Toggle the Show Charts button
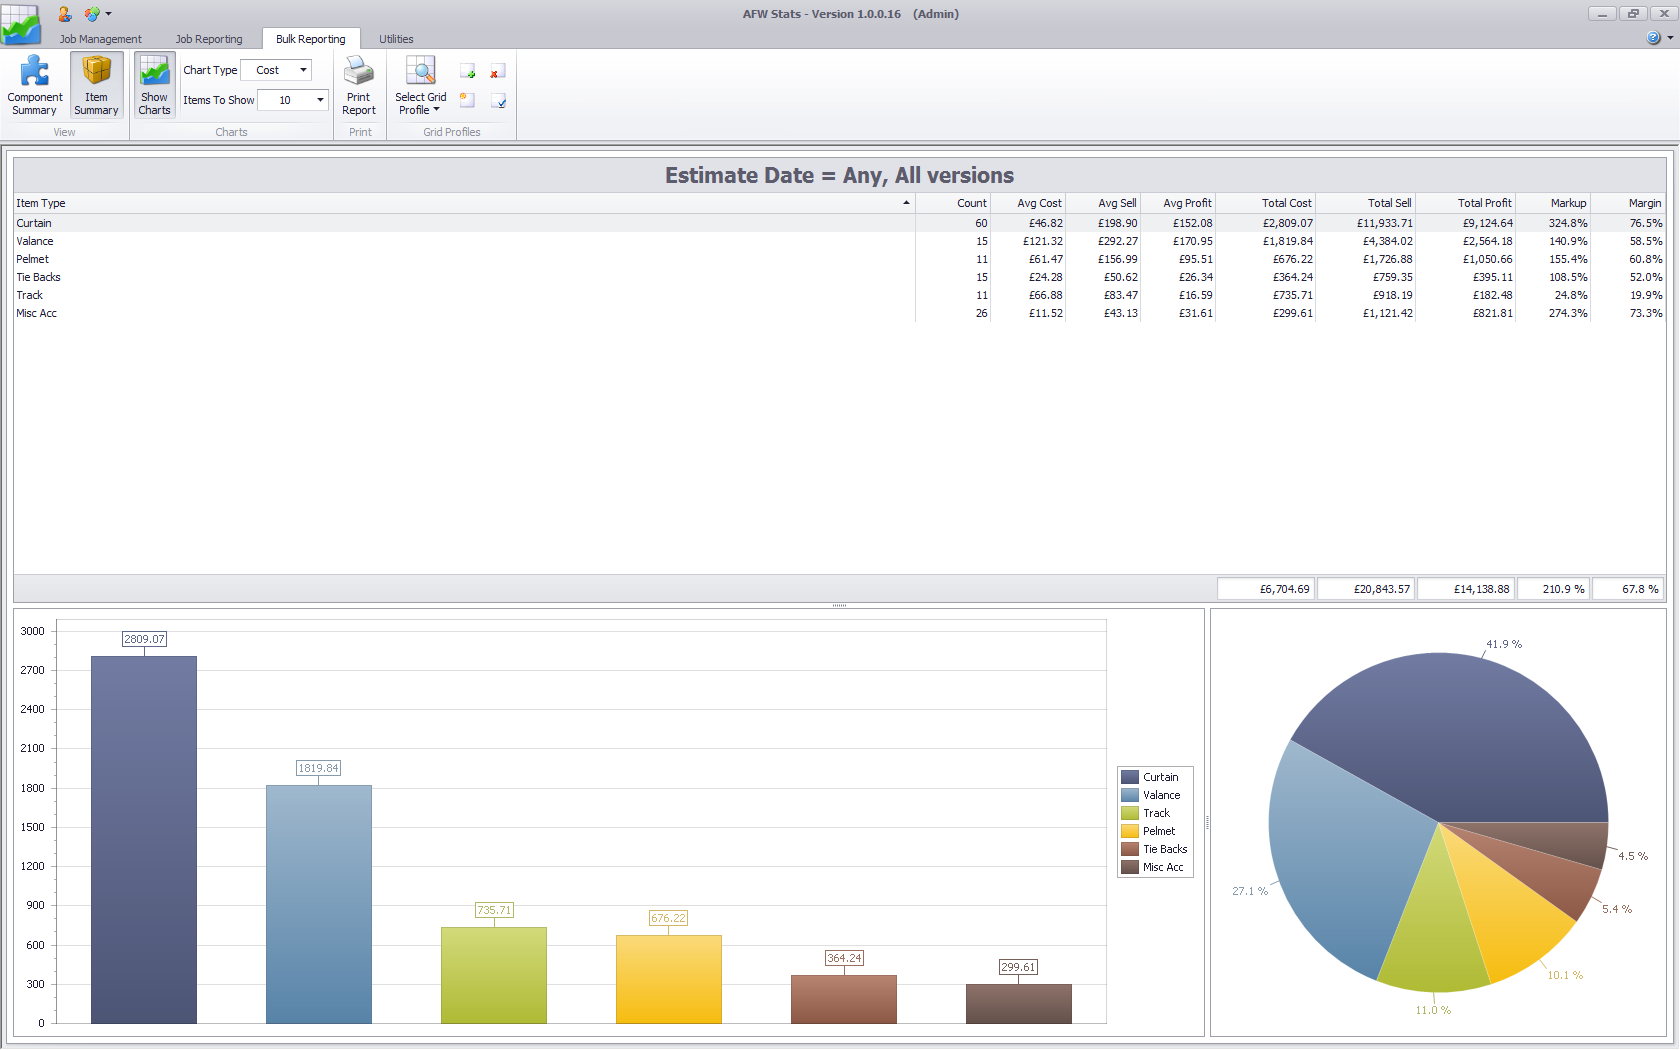 tap(154, 85)
